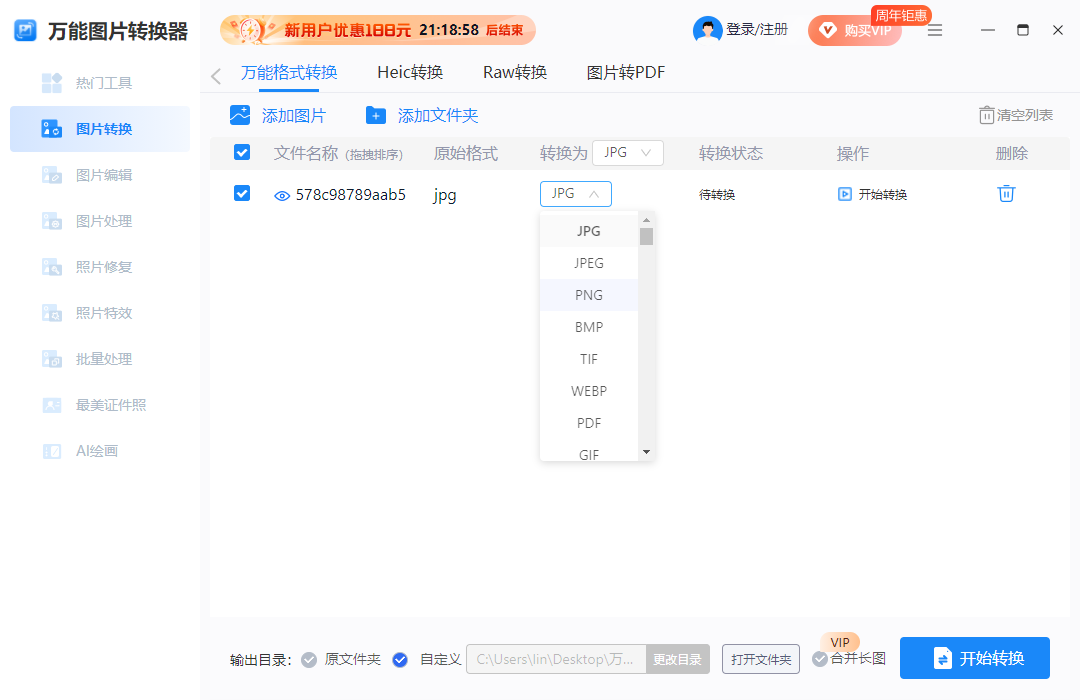Click the 待转换 status text
The height and width of the screenshot is (700, 1080).
717,195
